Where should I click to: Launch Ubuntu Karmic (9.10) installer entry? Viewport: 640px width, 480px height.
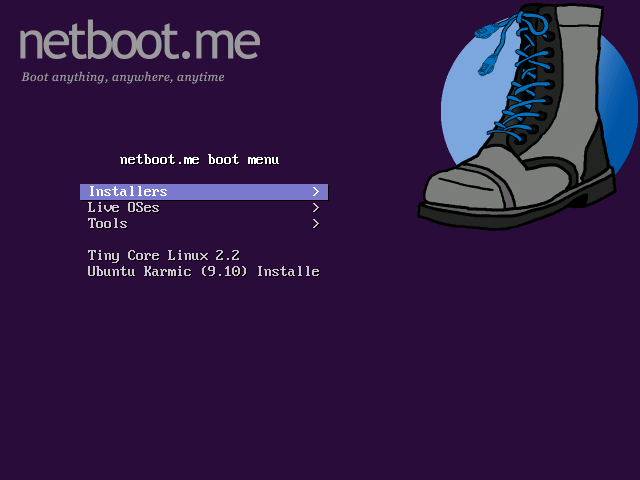tap(203, 272)
